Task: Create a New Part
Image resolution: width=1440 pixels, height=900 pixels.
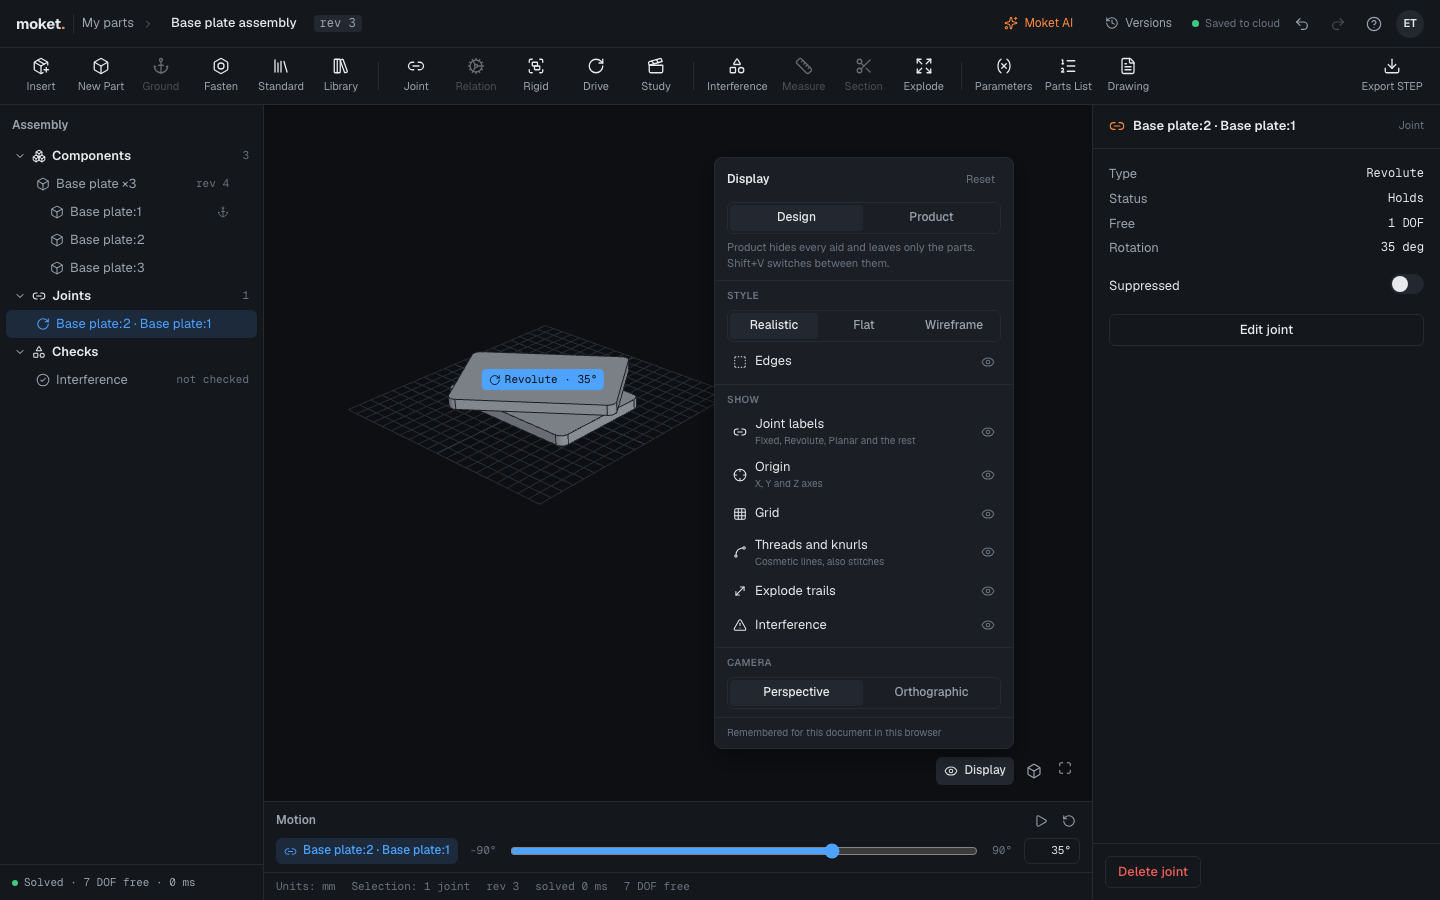Action: click(101, 75)
